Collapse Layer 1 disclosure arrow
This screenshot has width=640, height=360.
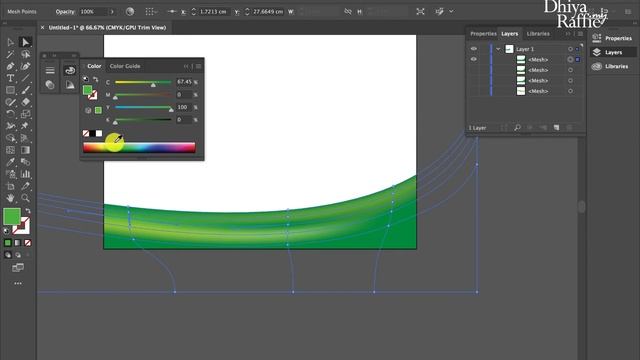pos(498,49)
